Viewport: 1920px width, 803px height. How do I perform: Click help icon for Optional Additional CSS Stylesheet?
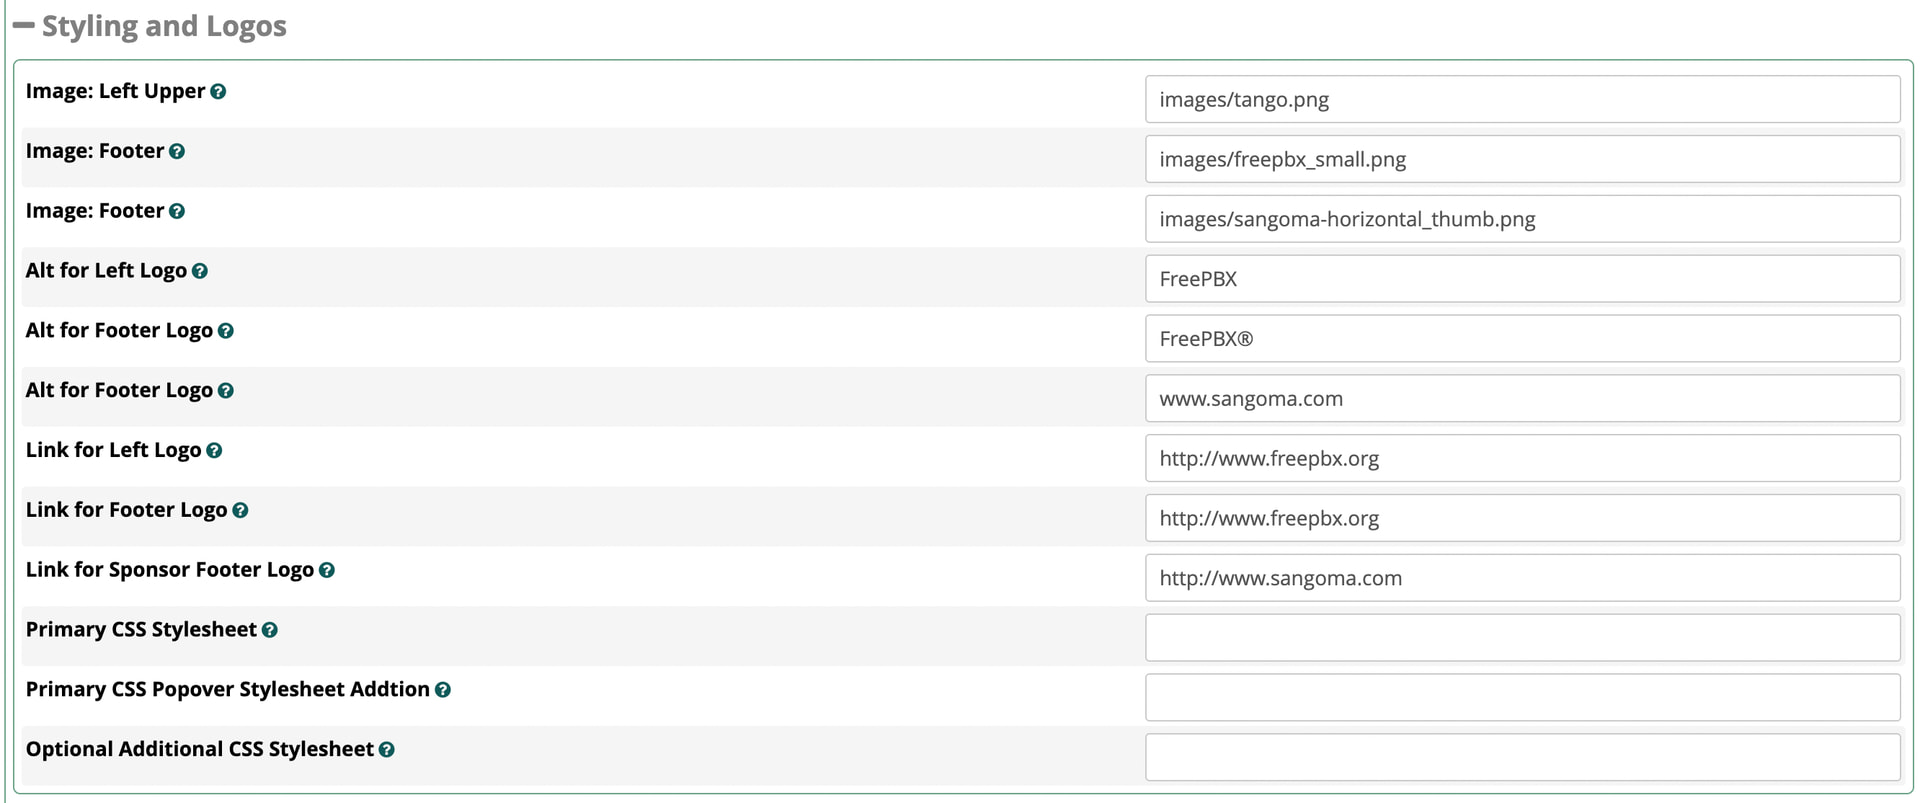(x=386, y=750)
